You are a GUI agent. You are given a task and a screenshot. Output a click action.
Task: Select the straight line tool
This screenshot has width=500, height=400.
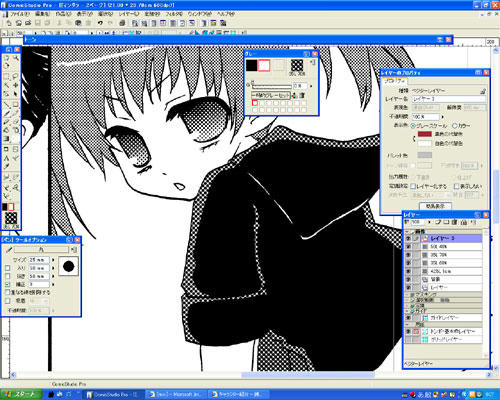(6, 104)
